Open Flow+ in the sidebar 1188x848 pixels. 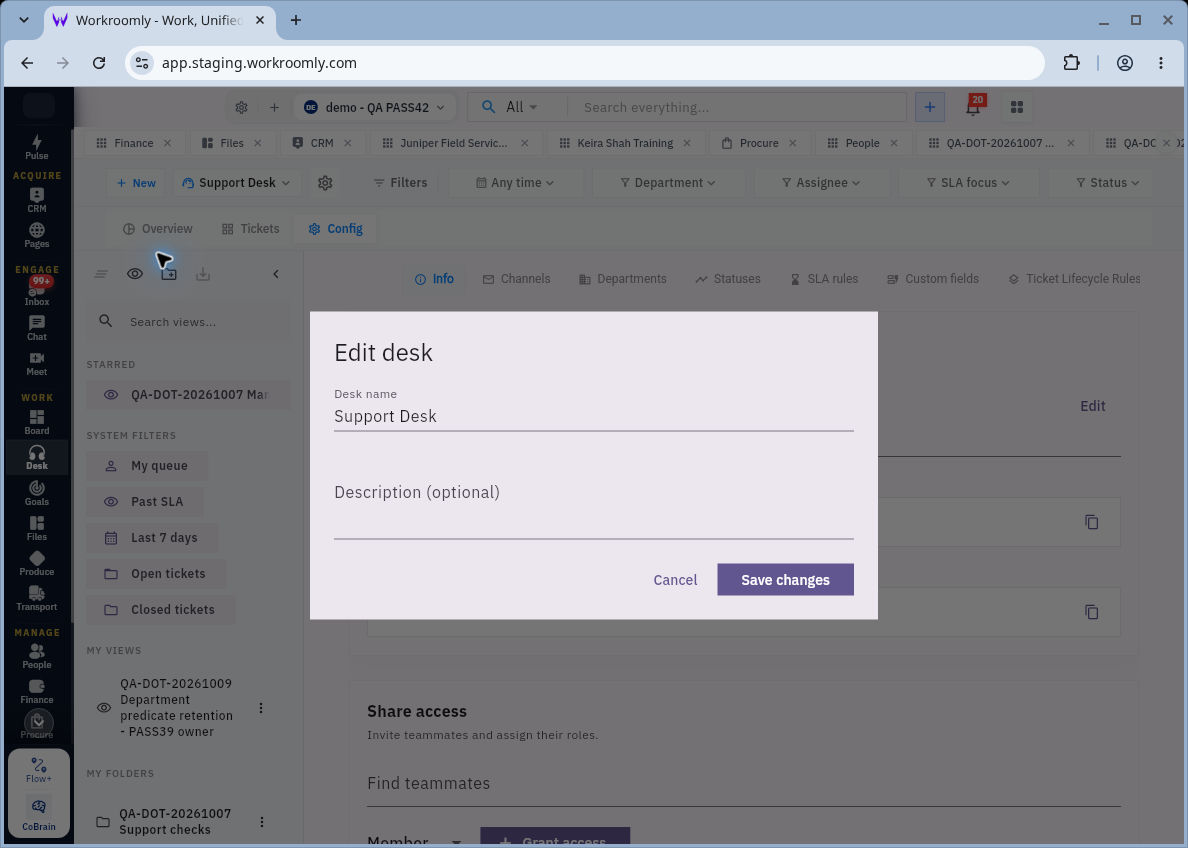click(x=39, y=770)
